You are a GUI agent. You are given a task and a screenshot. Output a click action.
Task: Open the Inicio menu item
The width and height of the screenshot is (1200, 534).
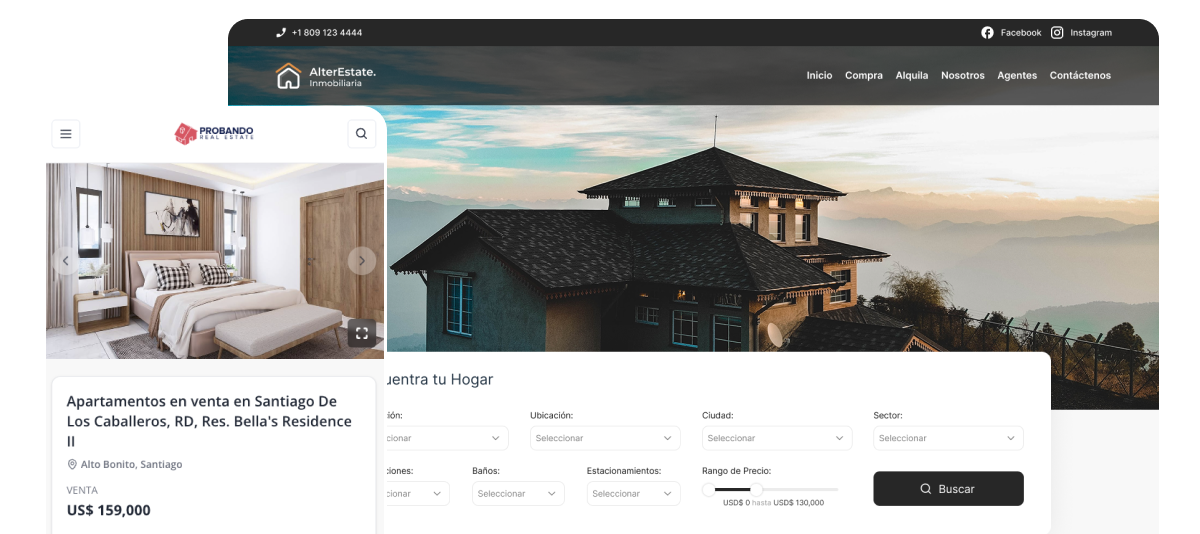click(x=819, y=76)
